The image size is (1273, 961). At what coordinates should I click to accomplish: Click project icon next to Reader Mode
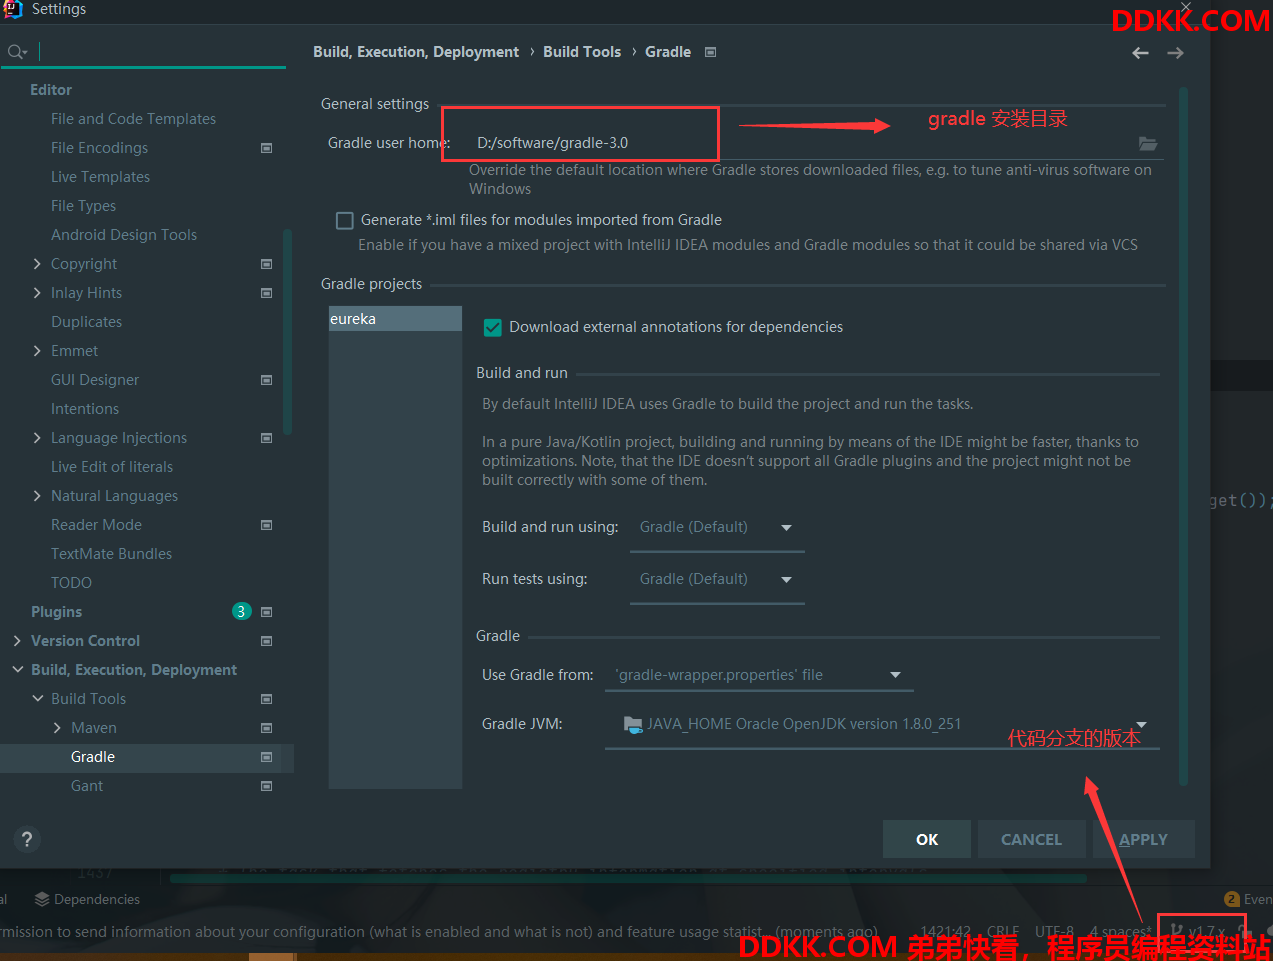point(266,525)
